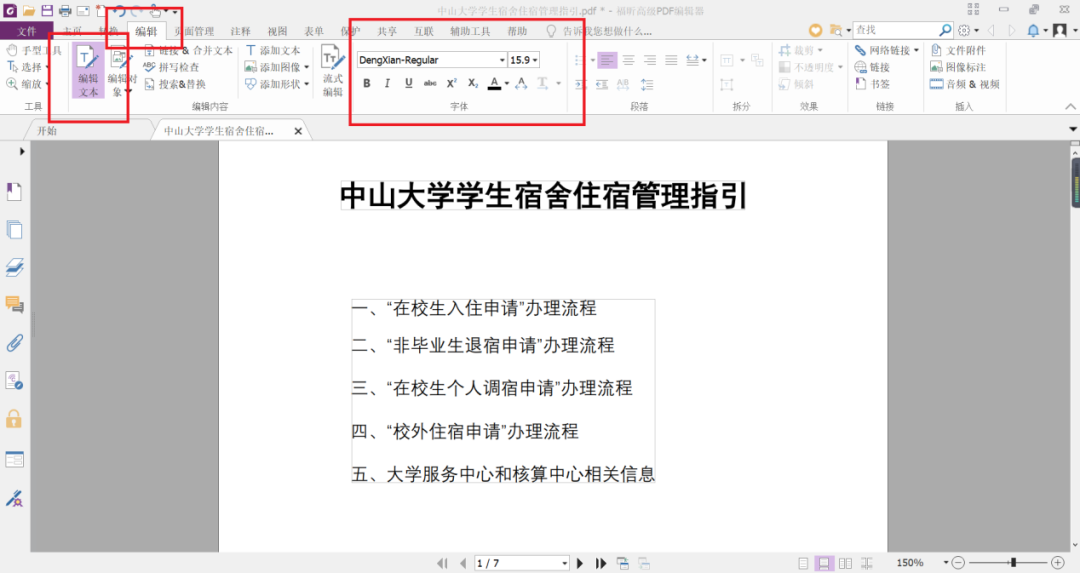Click 搜索&替换 search and replace

point(176,84)
